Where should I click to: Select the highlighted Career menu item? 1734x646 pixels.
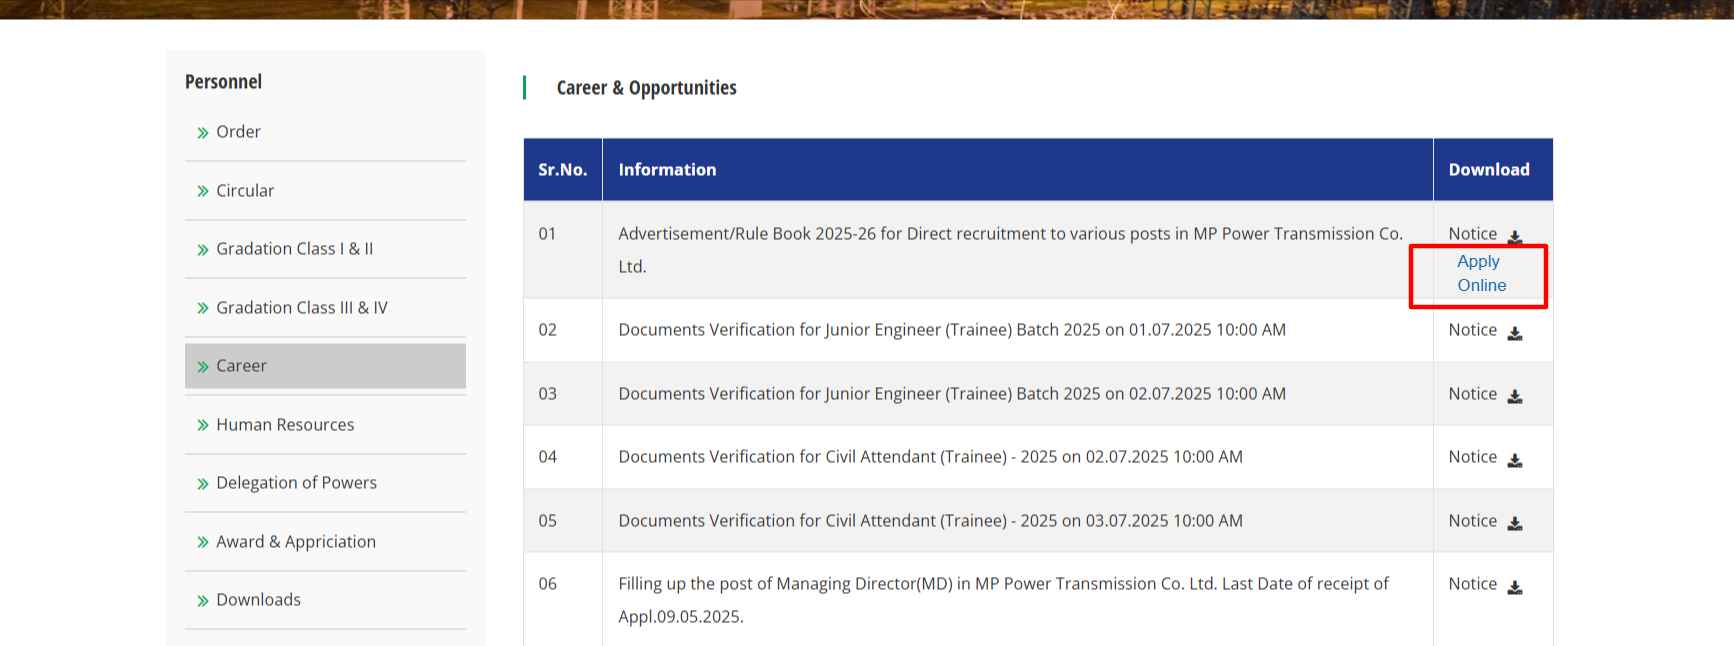241,366
